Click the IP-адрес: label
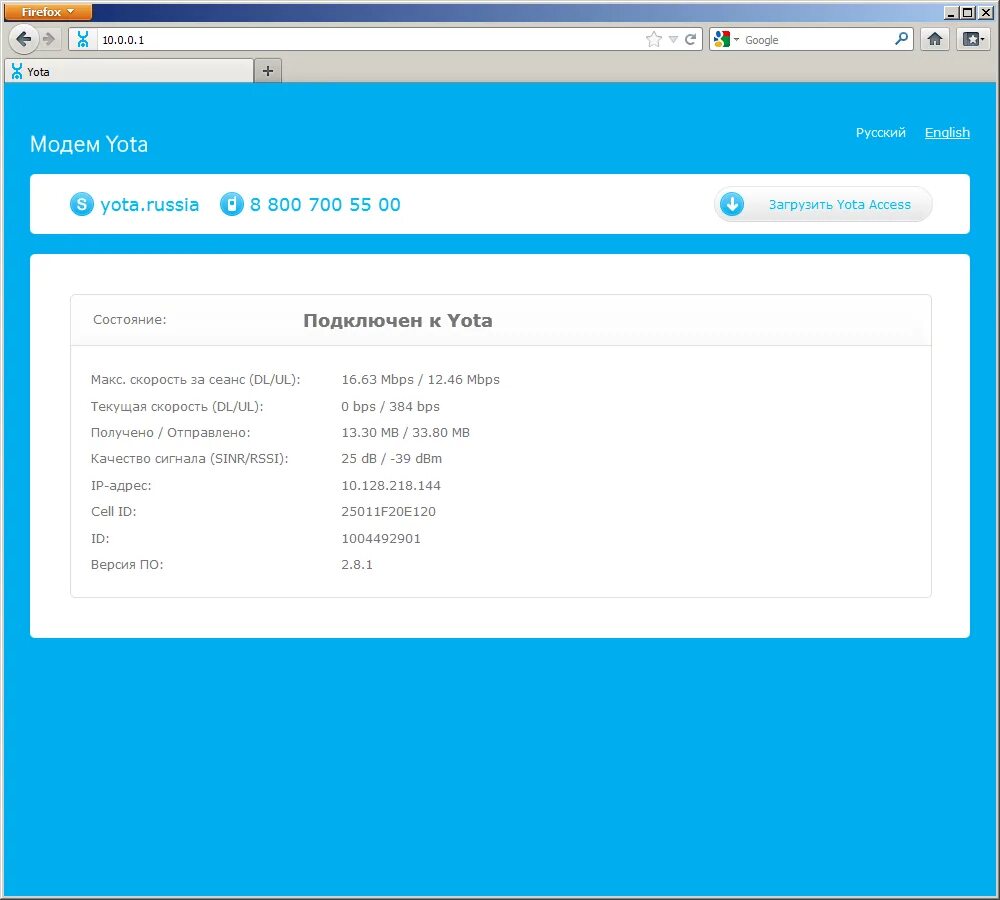This screenshot has width=1000, height=900. pyautogui.click(x=121, y=485)
